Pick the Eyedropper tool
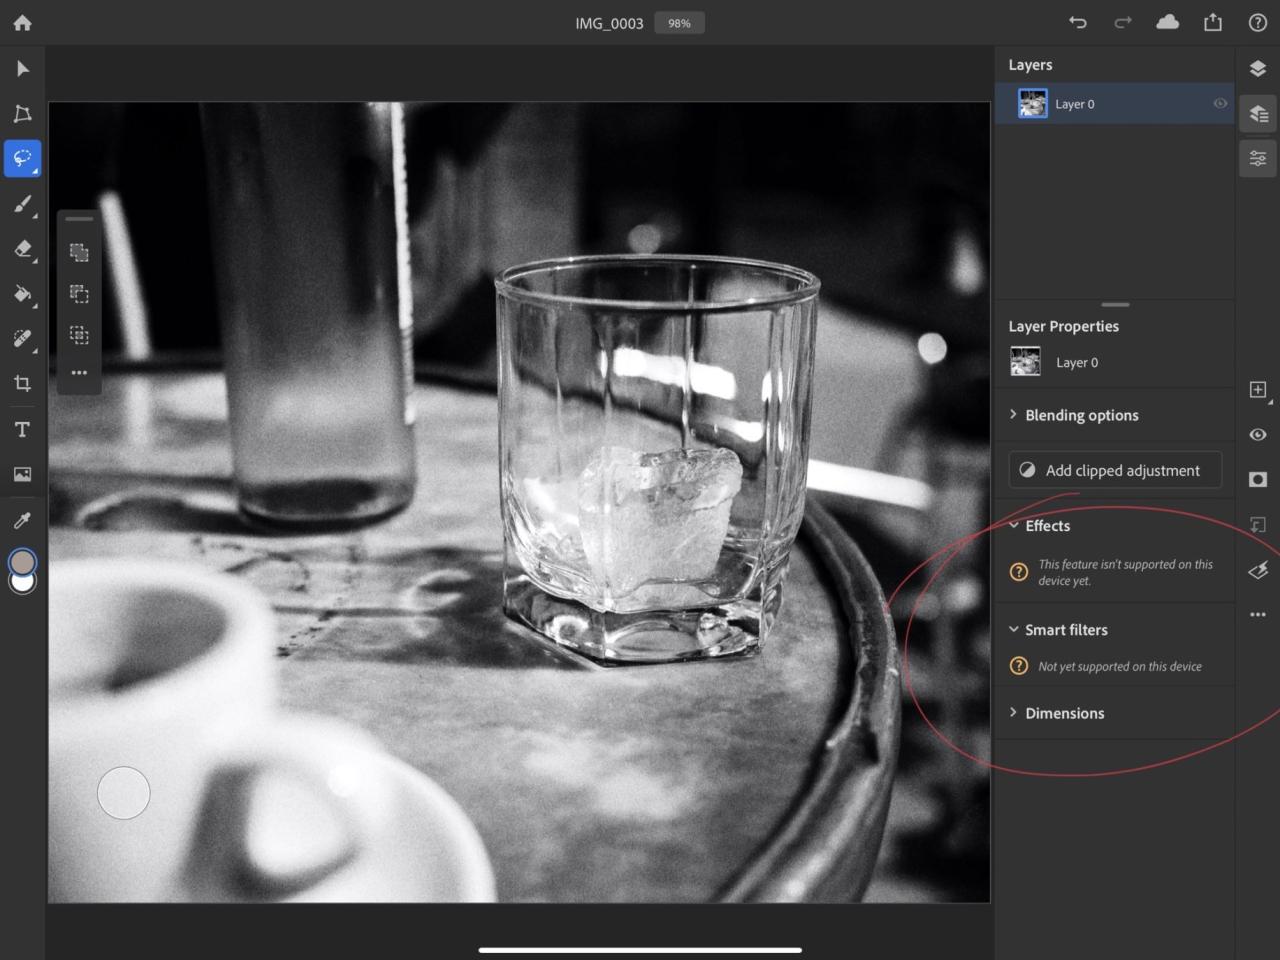Viewport: 1280px width, 960px height. coord(22,520)
